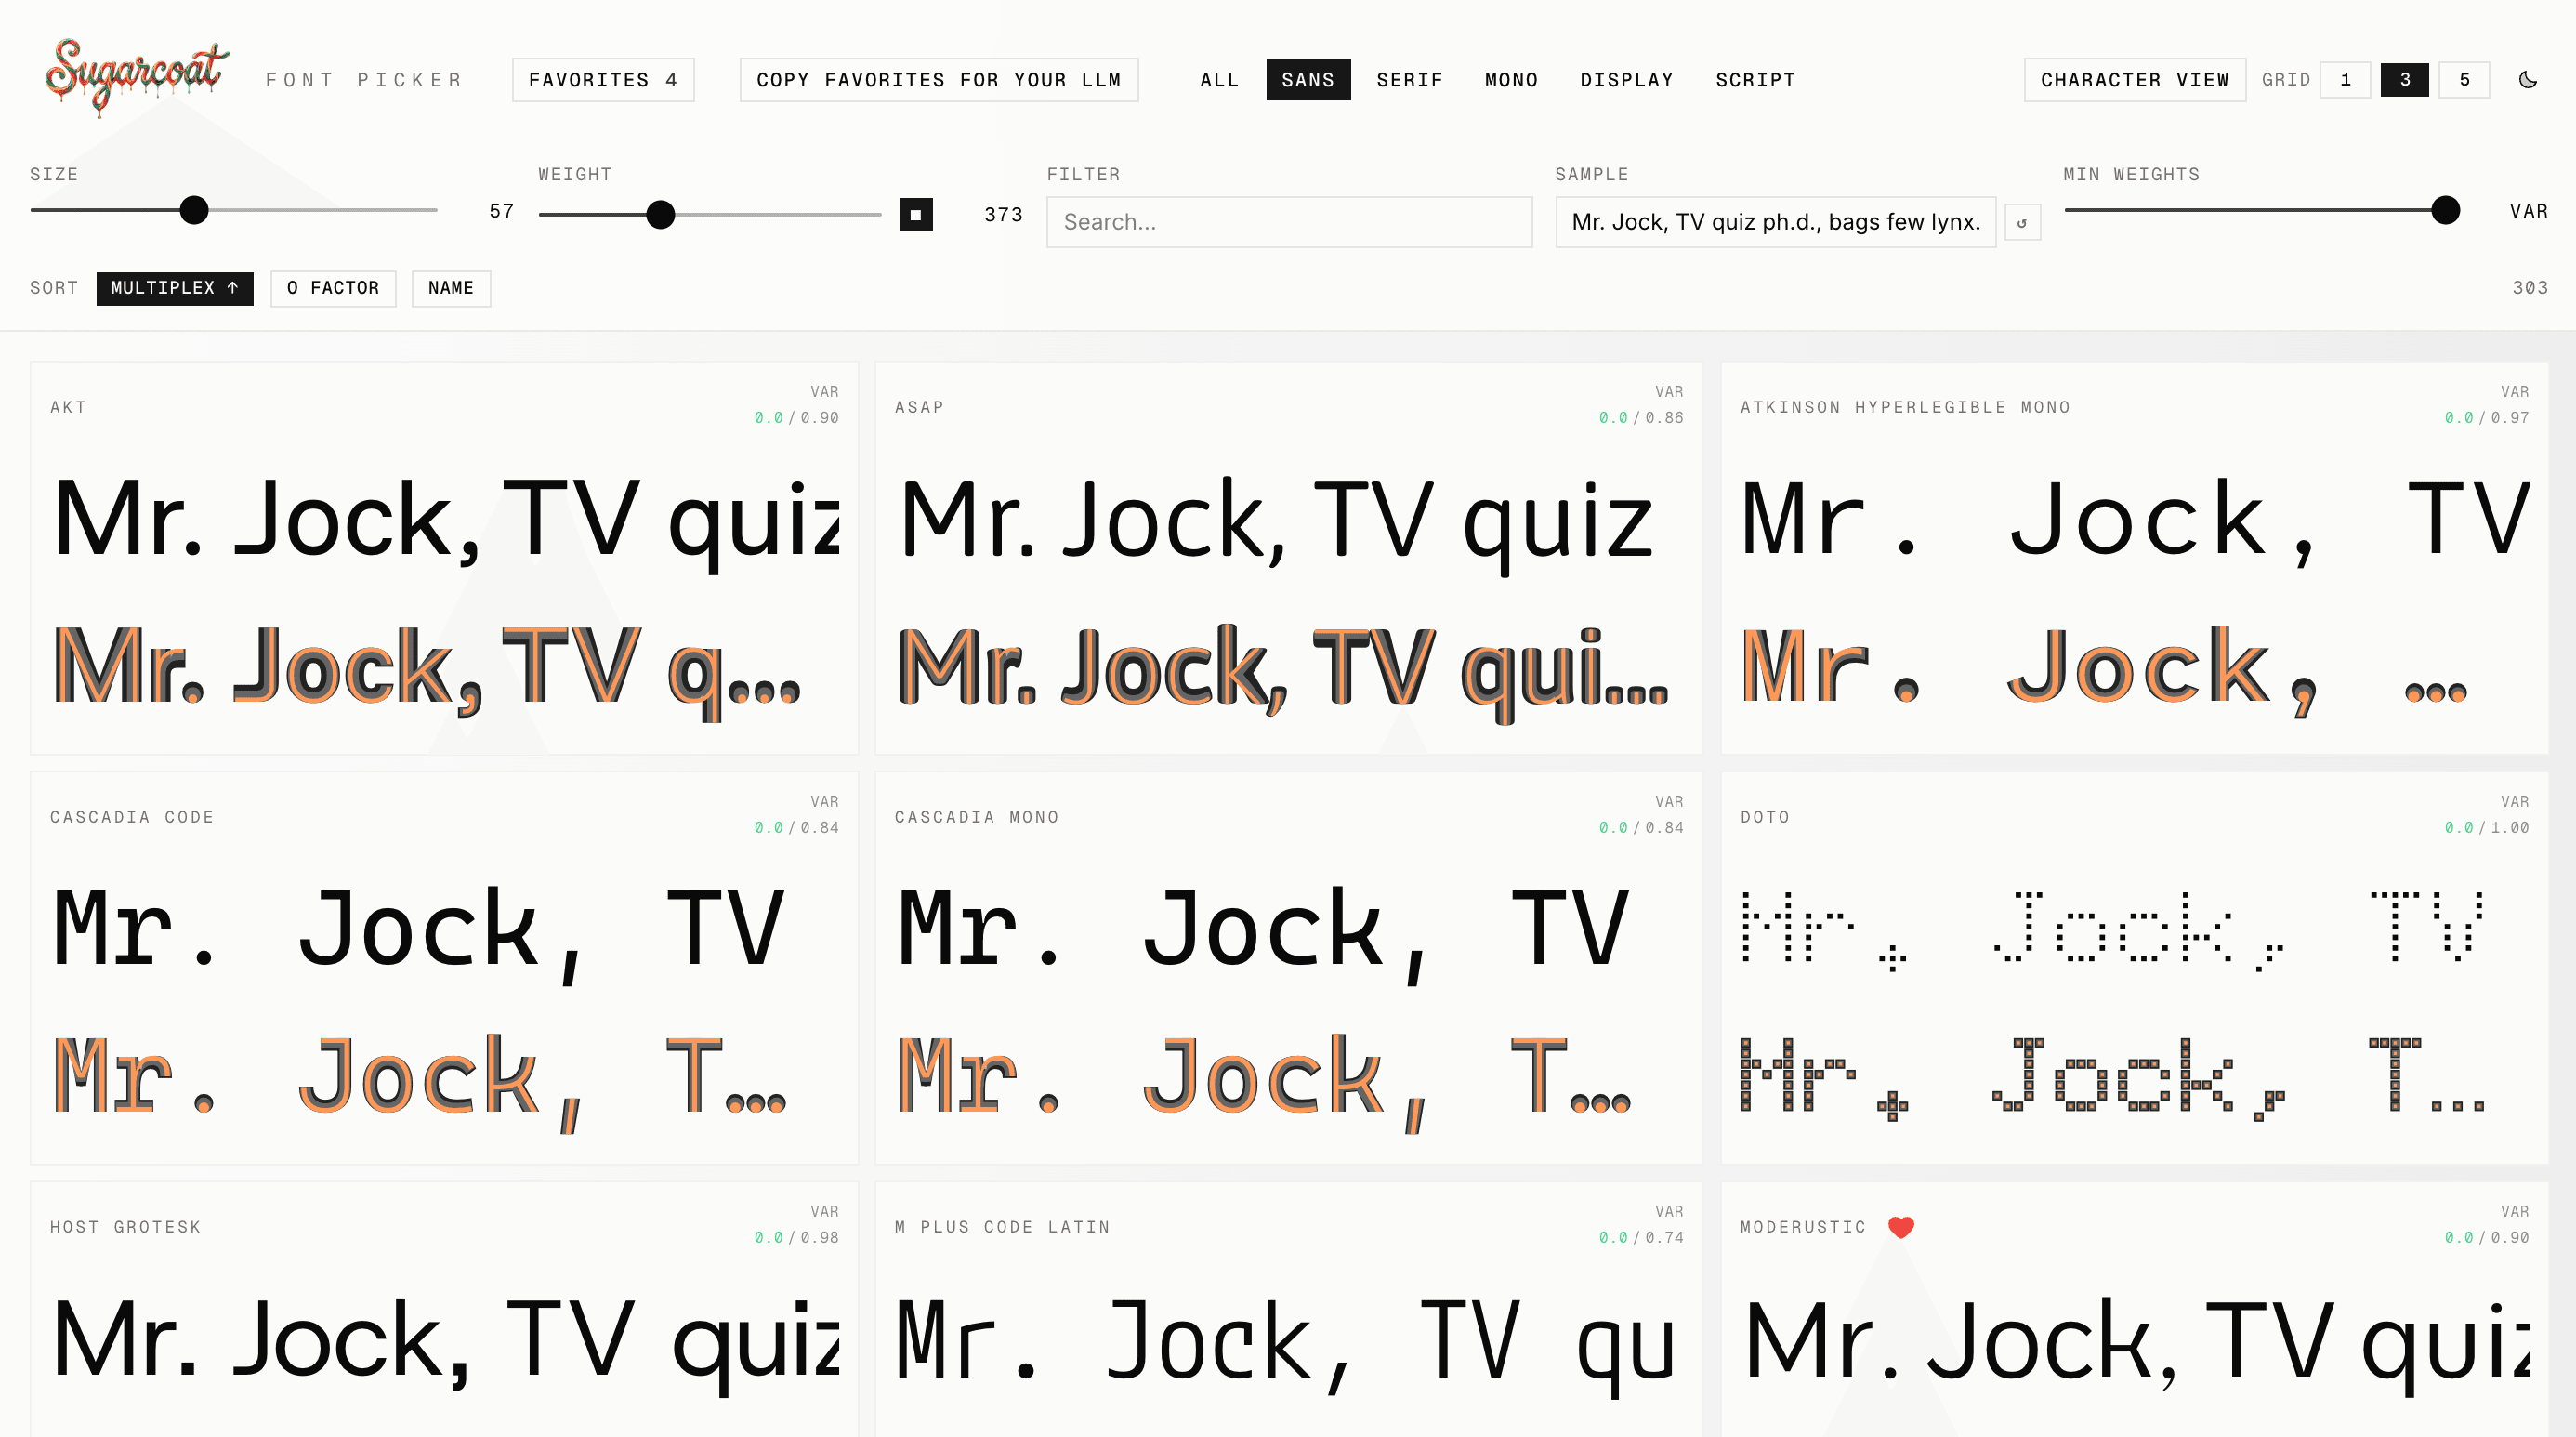Unfavorite Moderustic via the red heart
The height and width of the screenshot is (1437, 2576).
coord(1900,1227)
